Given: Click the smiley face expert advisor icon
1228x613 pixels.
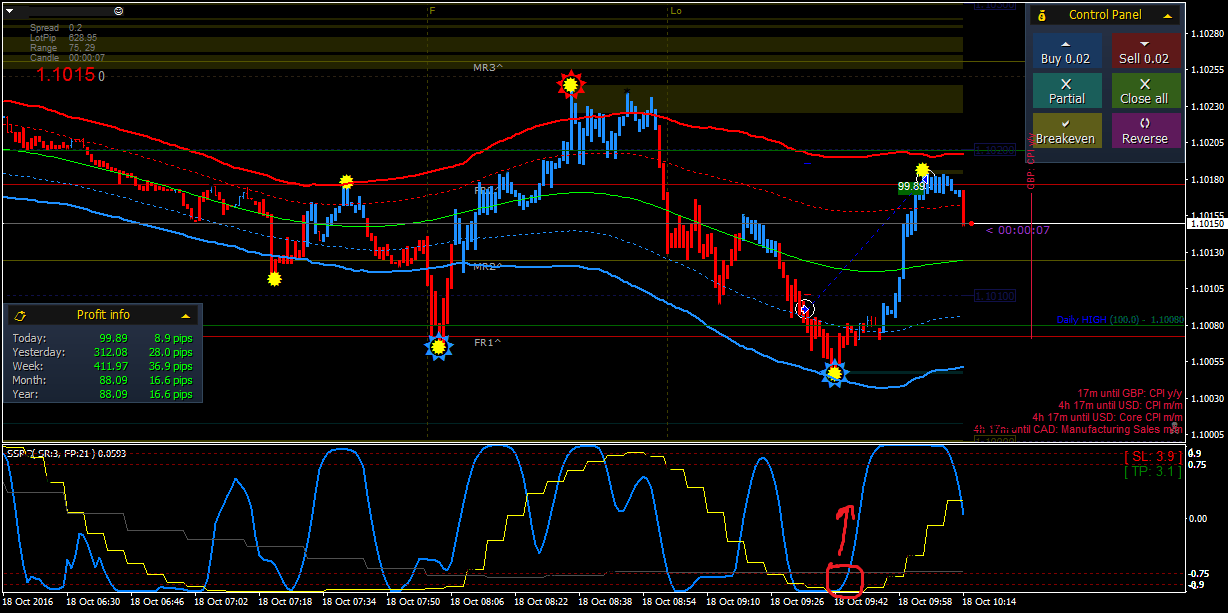Looking at the screenshot, I should pos(119,10).
